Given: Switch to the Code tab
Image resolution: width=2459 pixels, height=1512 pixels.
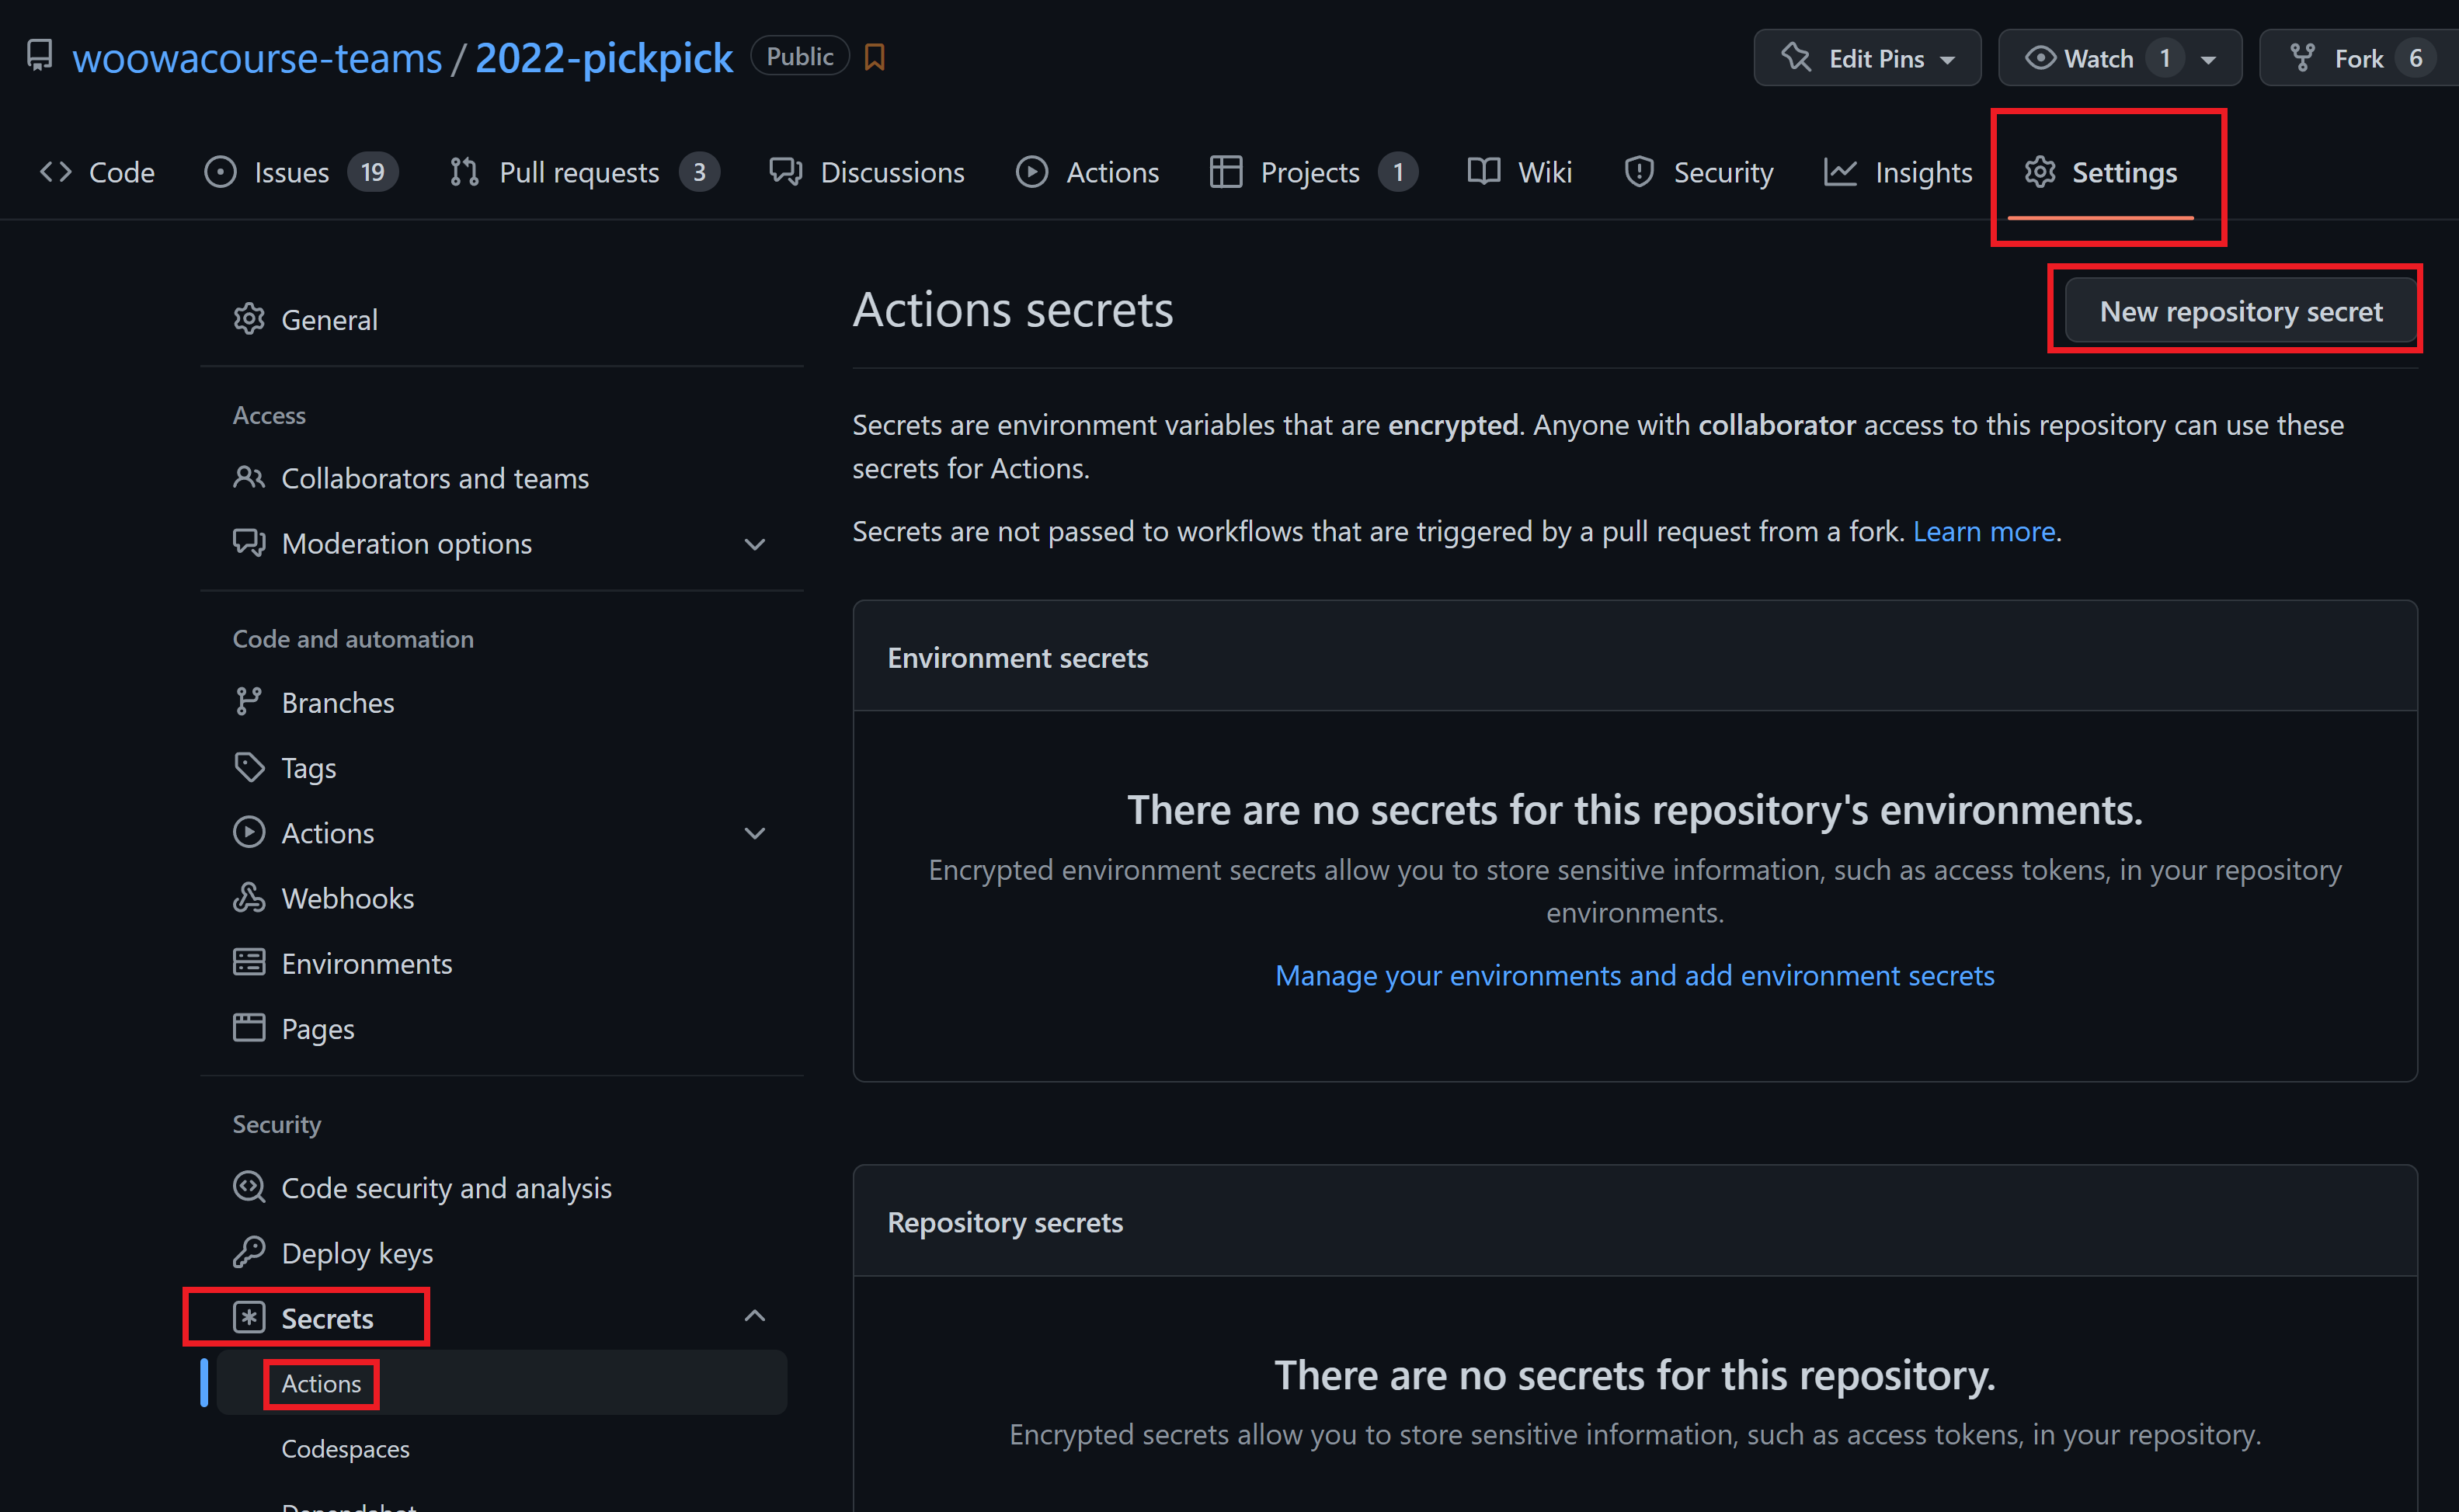Looking at the screenshot, I should [x=97, y=172].
